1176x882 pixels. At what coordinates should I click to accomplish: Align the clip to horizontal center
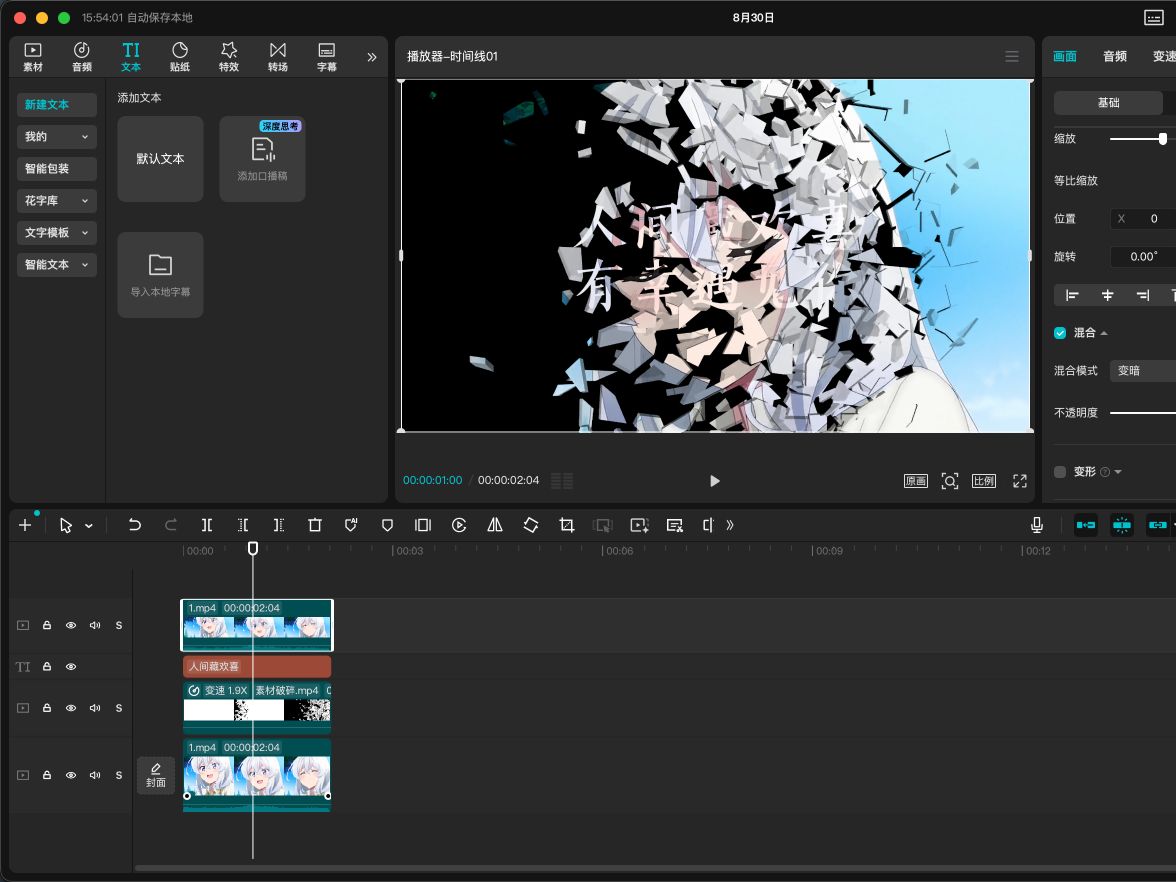1107,296
